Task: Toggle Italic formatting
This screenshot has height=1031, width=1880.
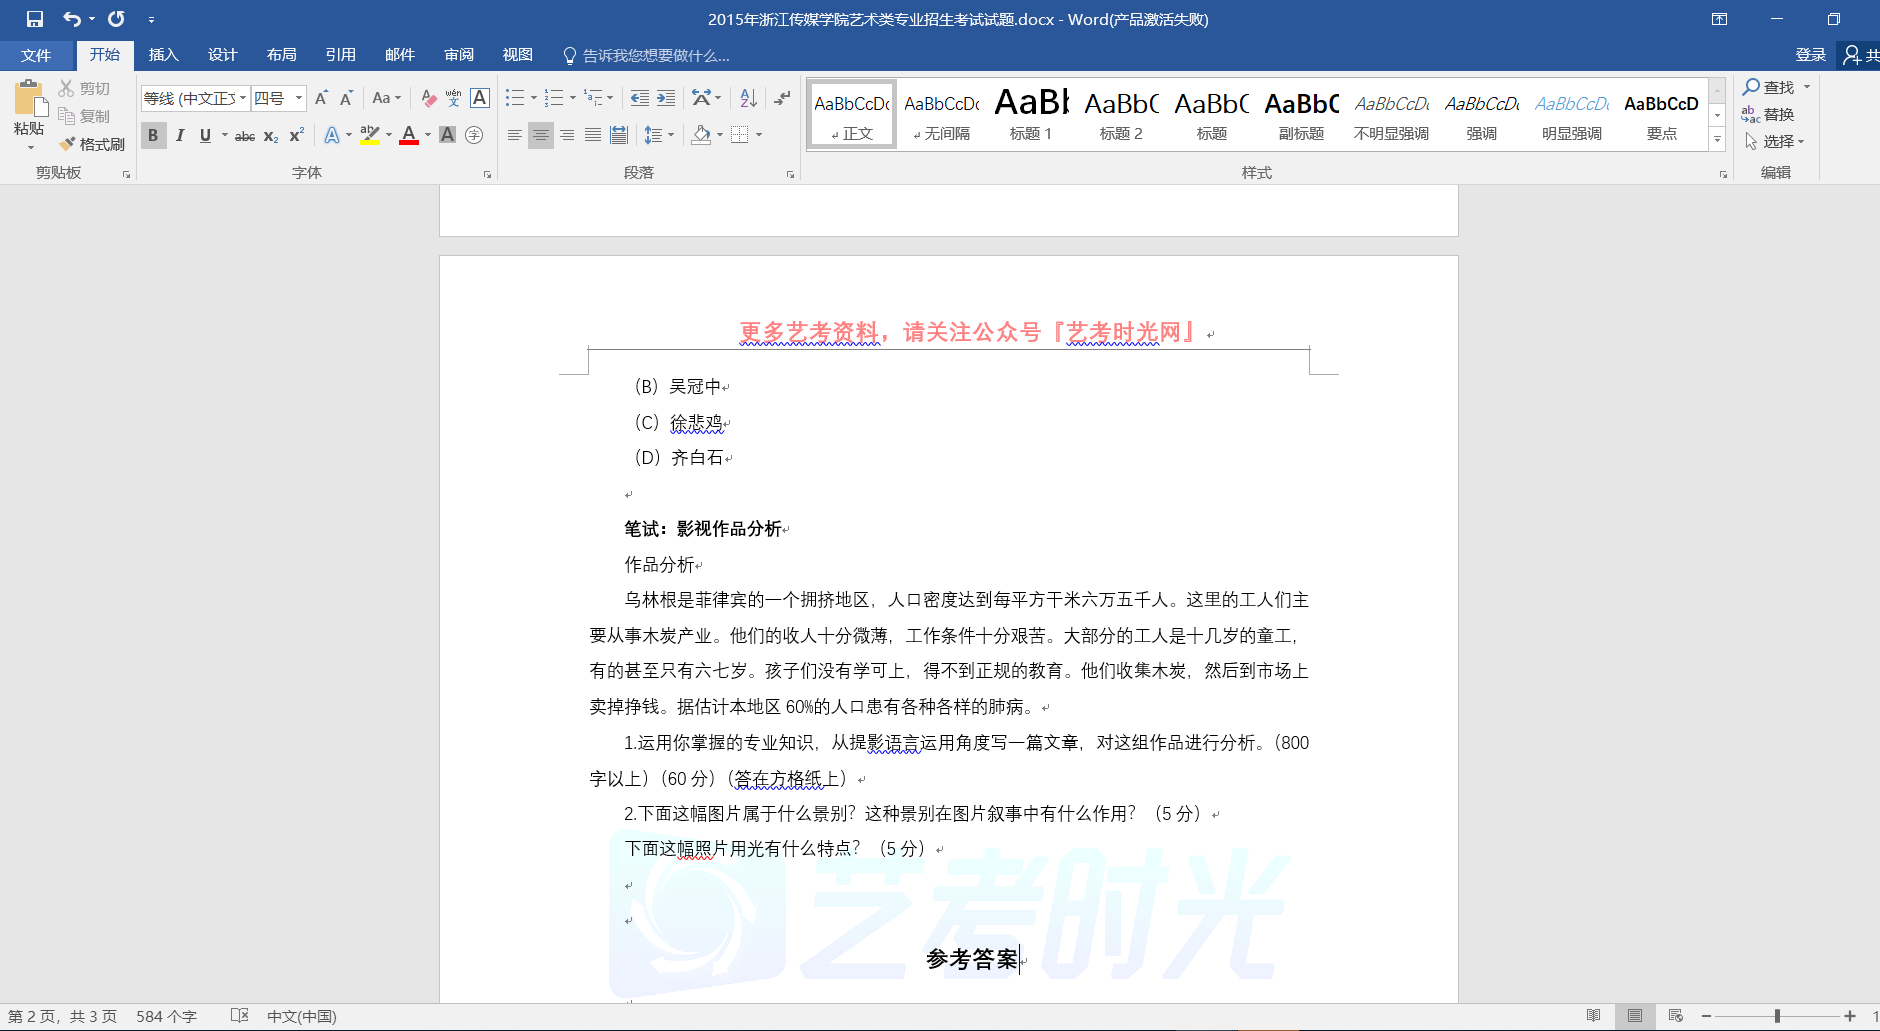Action: coord(180,135)
